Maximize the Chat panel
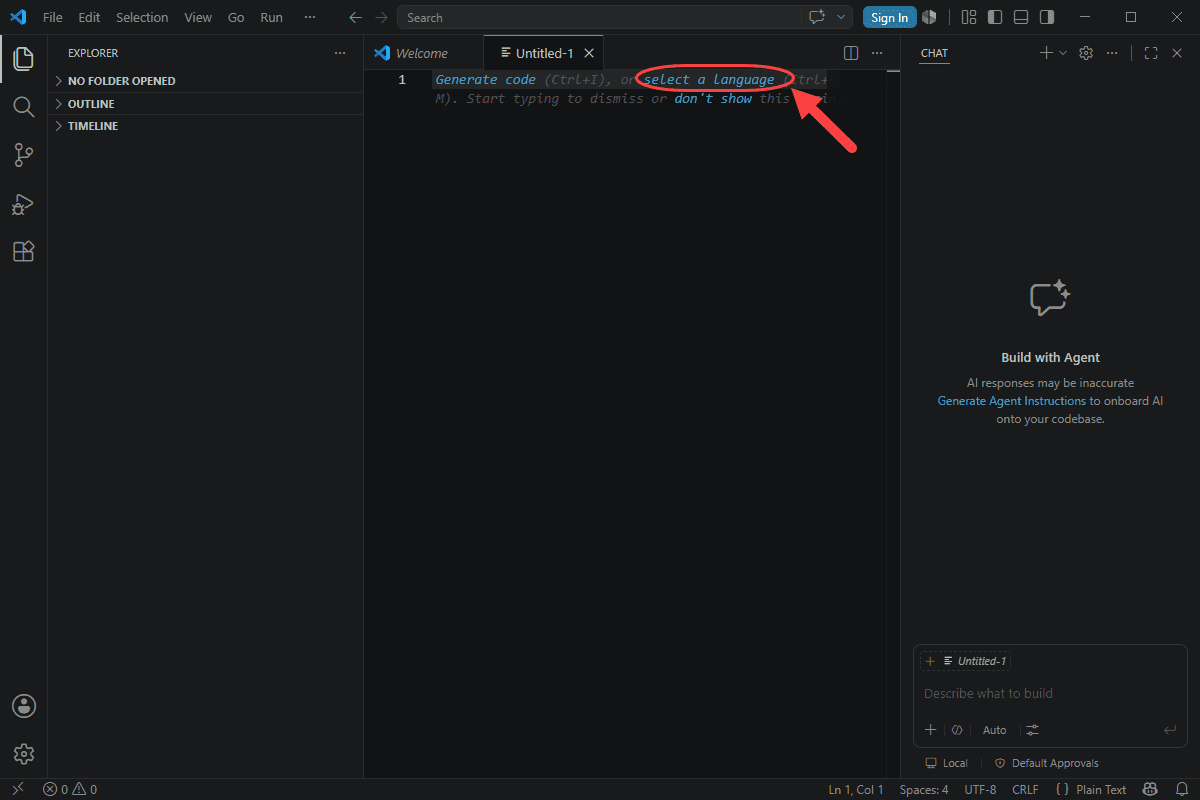This screenshot has width=1200, height=800. tap(1151, 53)
